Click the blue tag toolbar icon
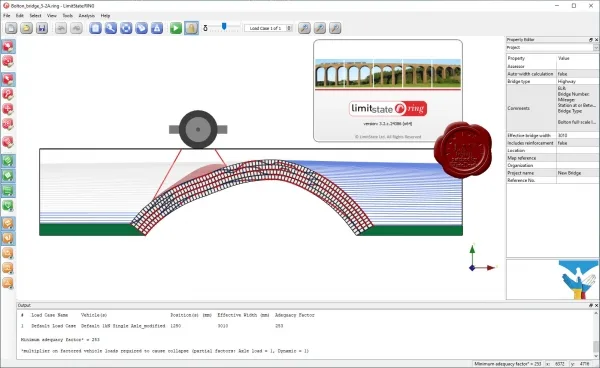 [141, 28]
